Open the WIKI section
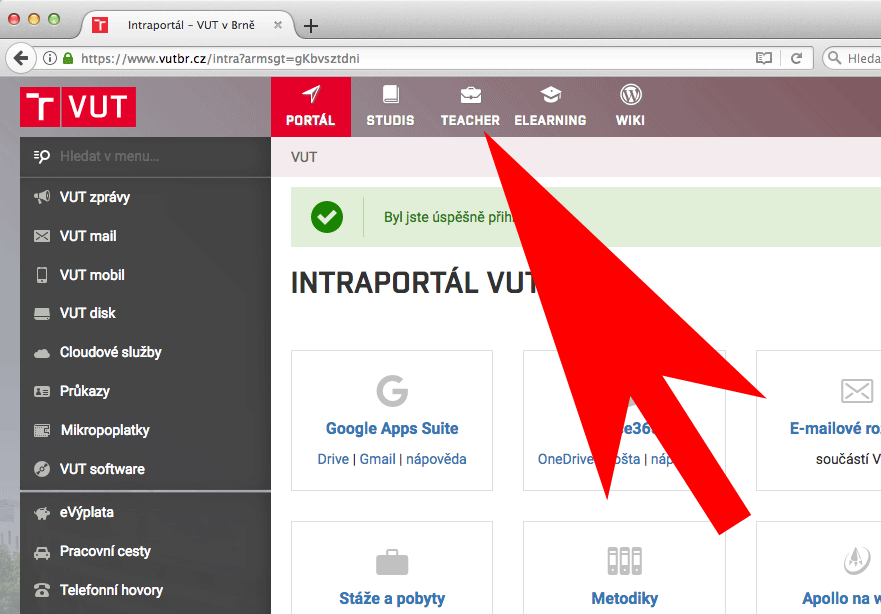 [x=630, y=107]
